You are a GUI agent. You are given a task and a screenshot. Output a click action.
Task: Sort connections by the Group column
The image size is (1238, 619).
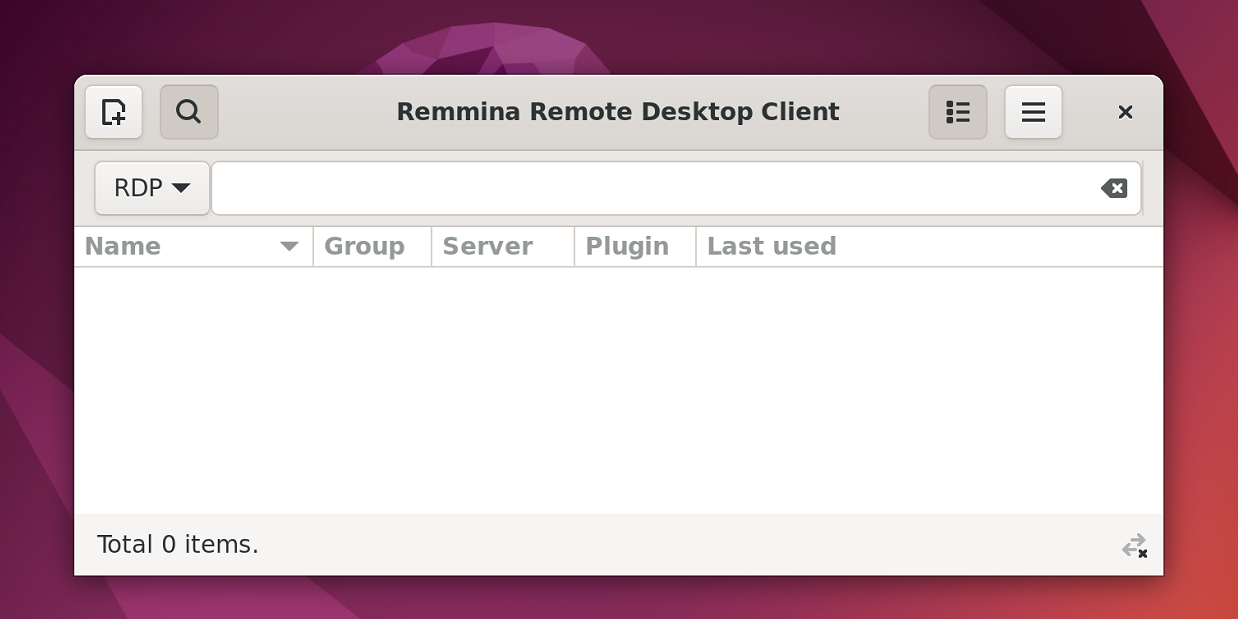pos(363,246)
